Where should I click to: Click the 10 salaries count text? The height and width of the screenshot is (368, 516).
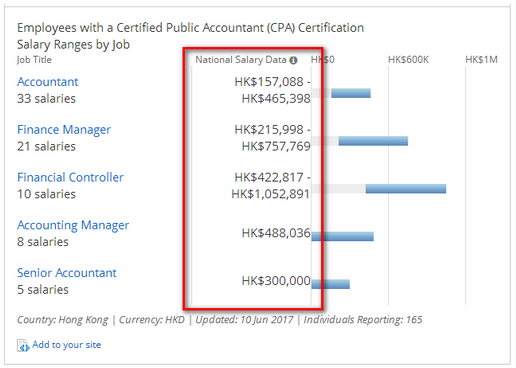(46, 194)
